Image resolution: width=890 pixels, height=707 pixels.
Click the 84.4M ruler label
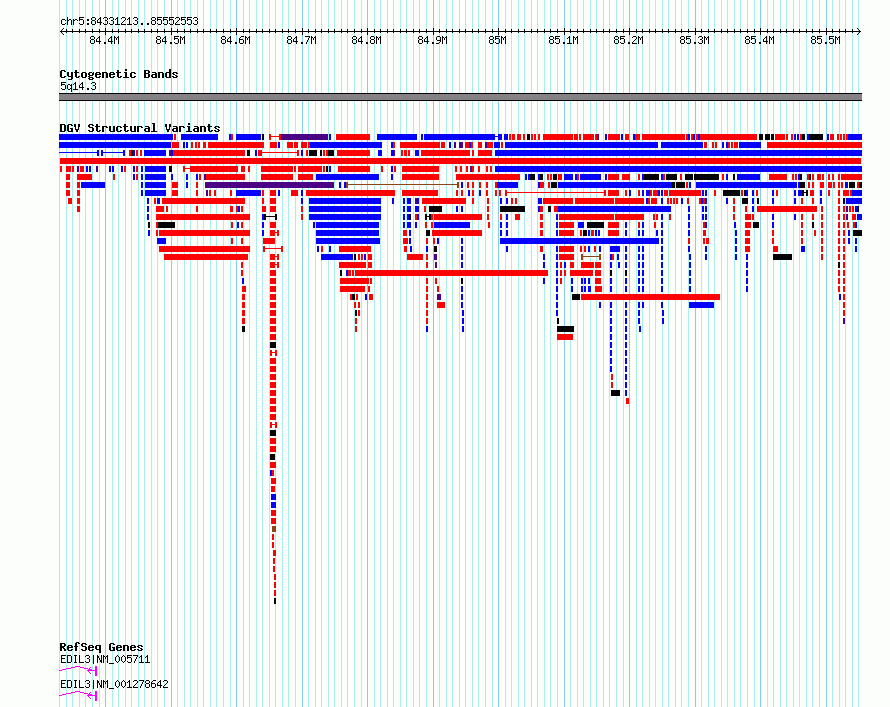coord(104,40)
